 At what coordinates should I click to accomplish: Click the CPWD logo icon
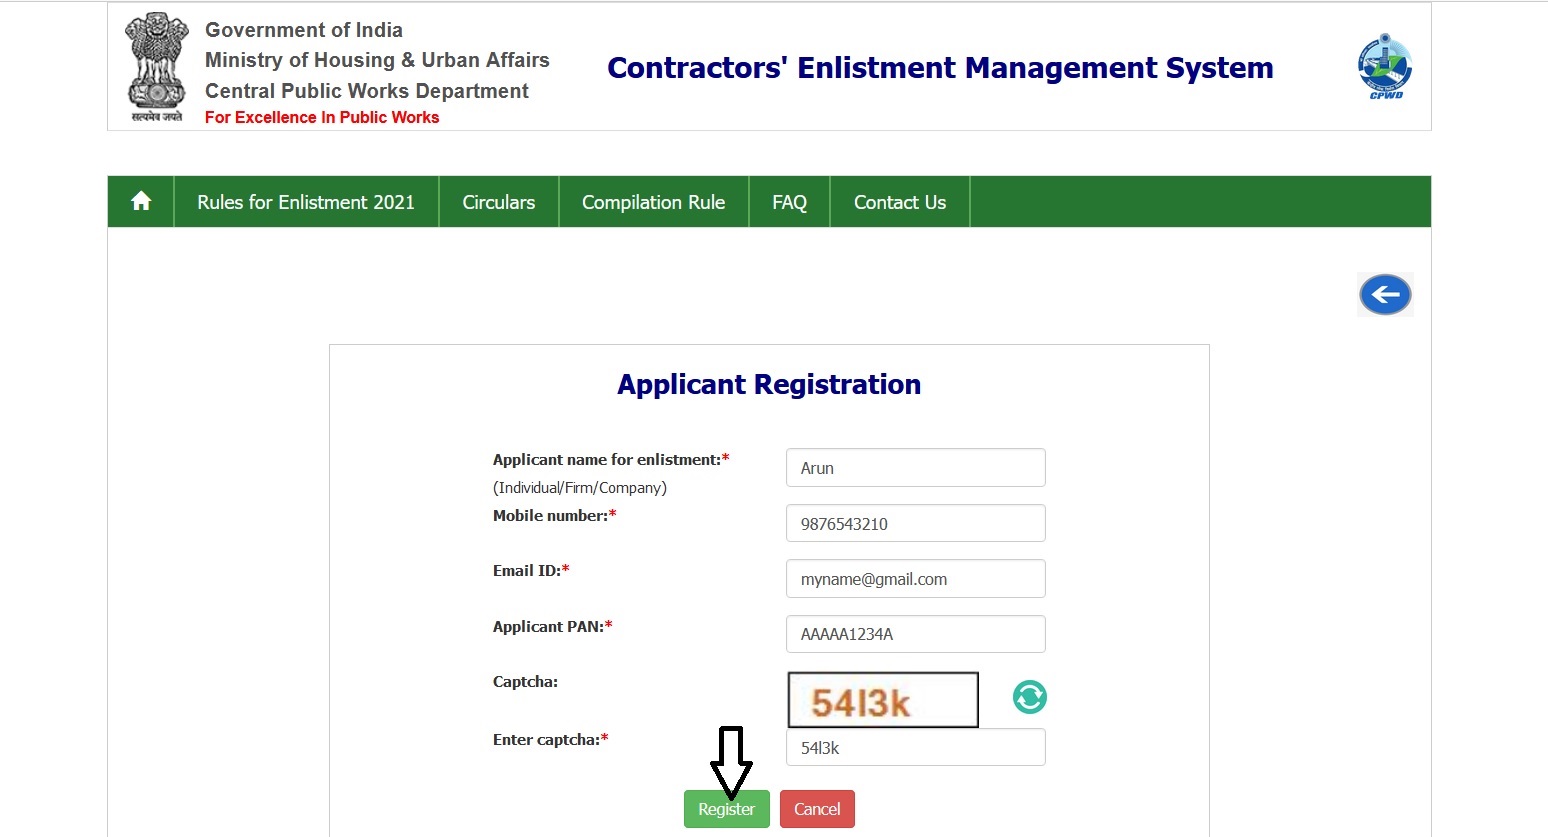point(1385,68)
